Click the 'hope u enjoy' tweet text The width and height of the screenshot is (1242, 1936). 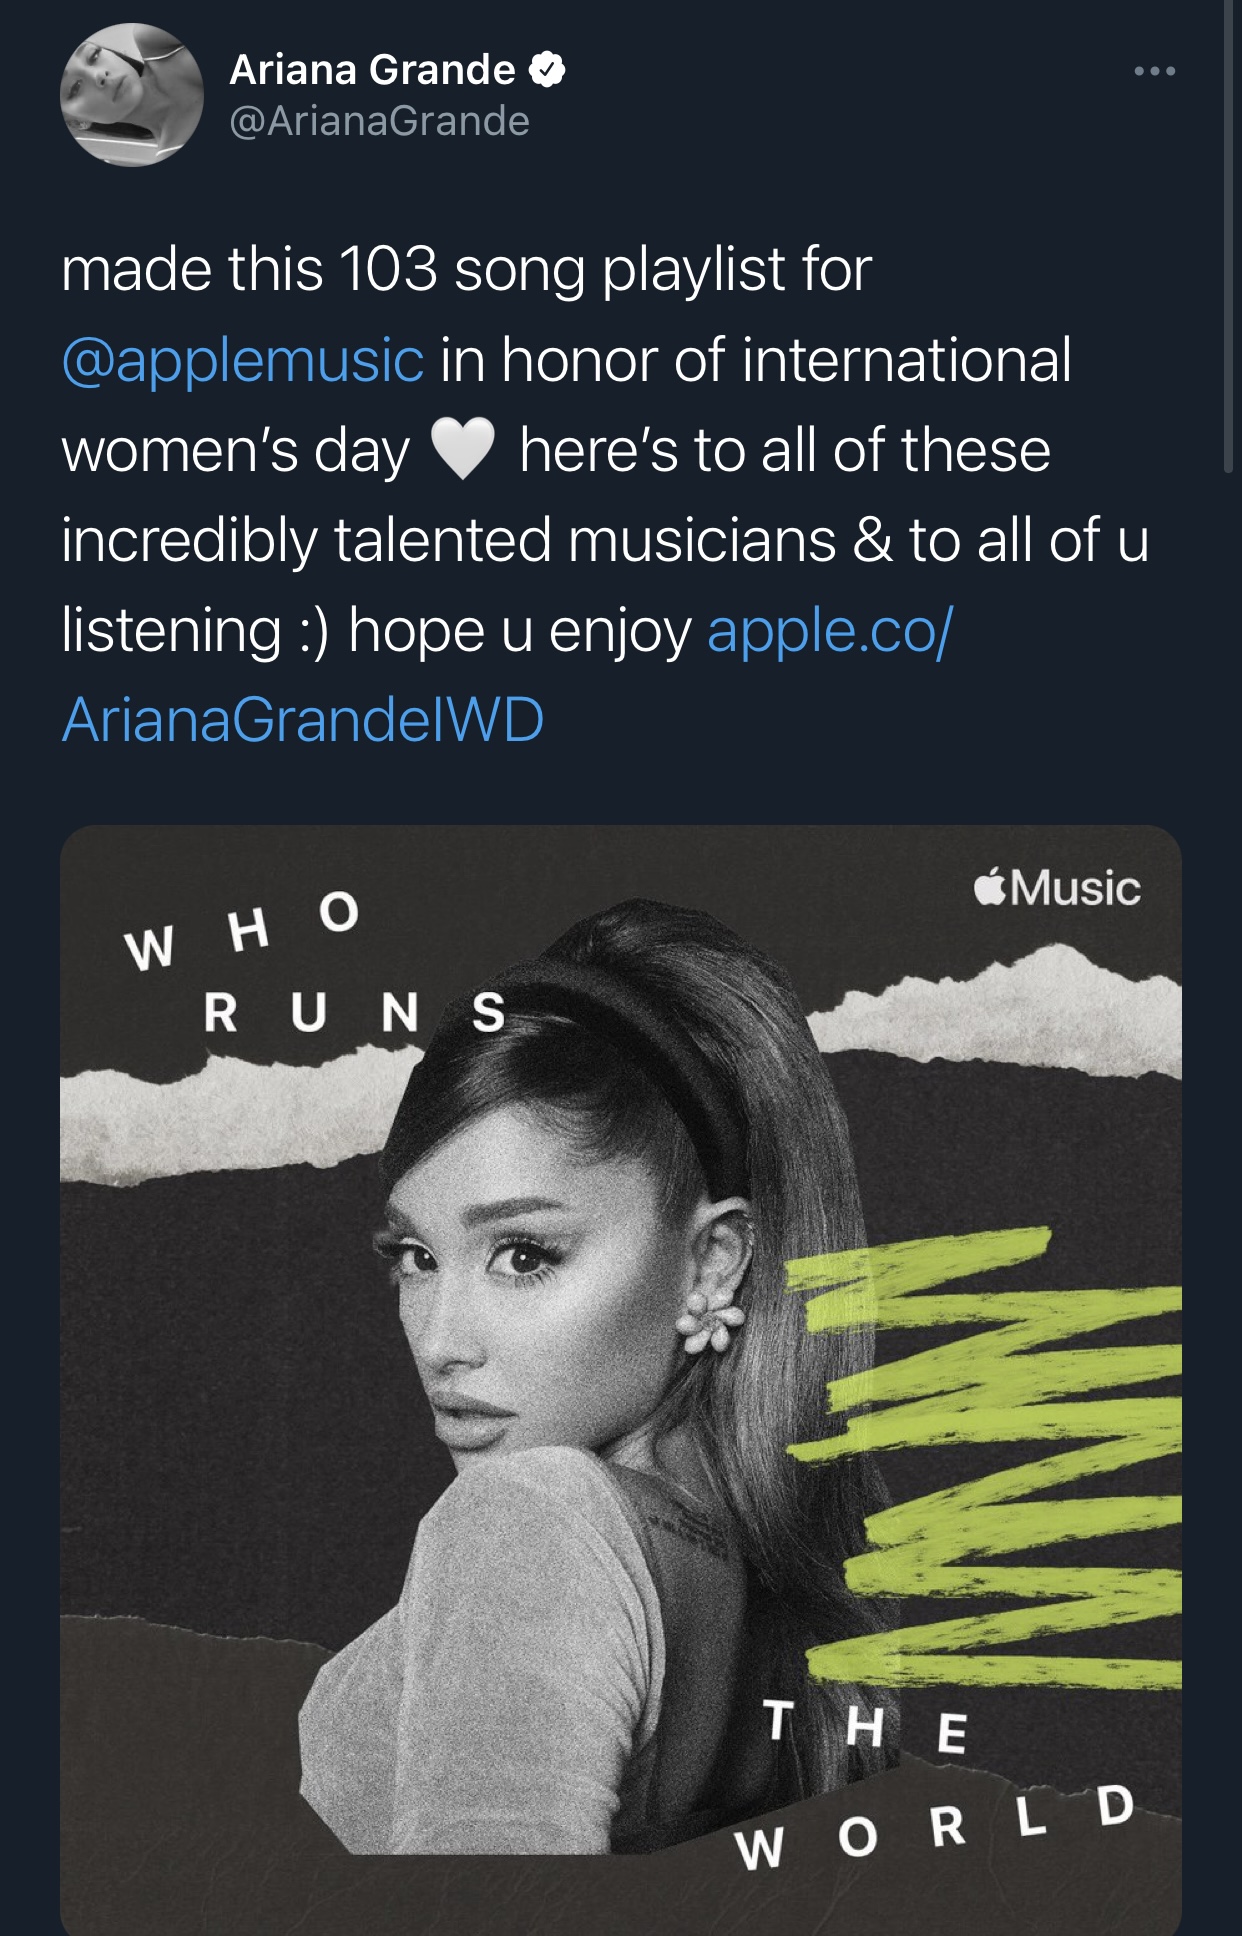pyautogui.click(x=519, y=631)
